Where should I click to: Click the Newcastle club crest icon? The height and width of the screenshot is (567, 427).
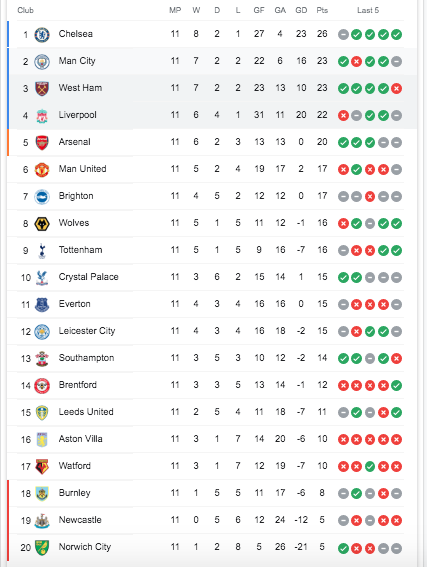click(42, 521)
